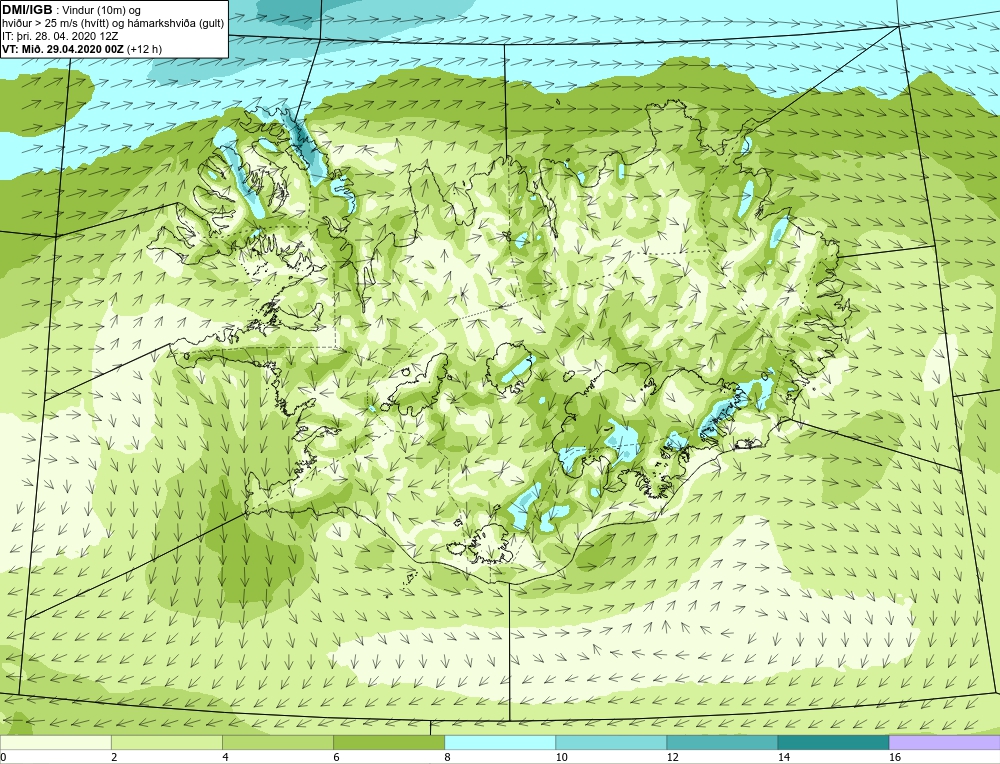Image resolution: width=1000 pixels, height=764 pixels.
Task: Click legend label '12' on the scale
Action: [672, 757]
